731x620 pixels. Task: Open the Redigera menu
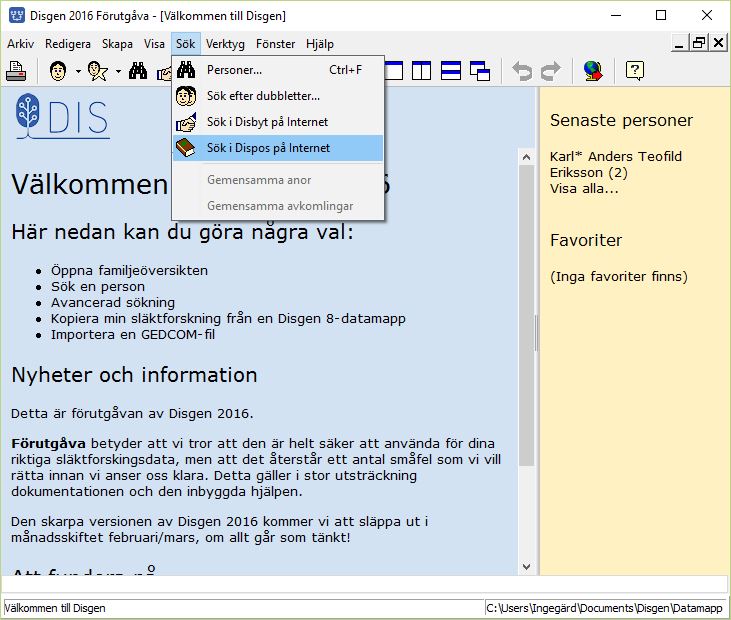68,44
